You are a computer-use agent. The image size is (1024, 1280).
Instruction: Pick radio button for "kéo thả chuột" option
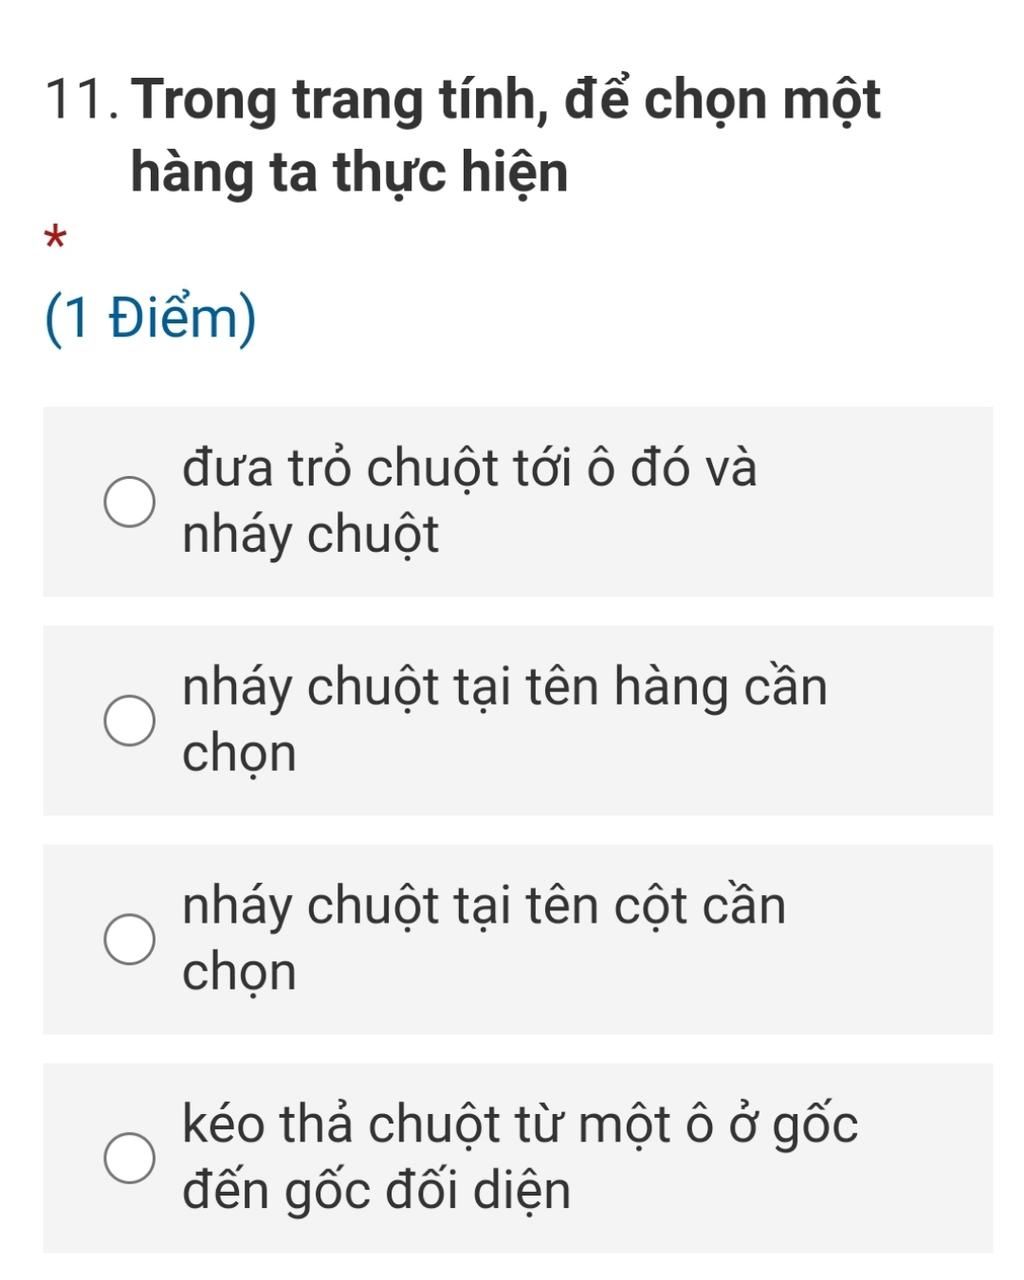click(x=130, y=1158)
